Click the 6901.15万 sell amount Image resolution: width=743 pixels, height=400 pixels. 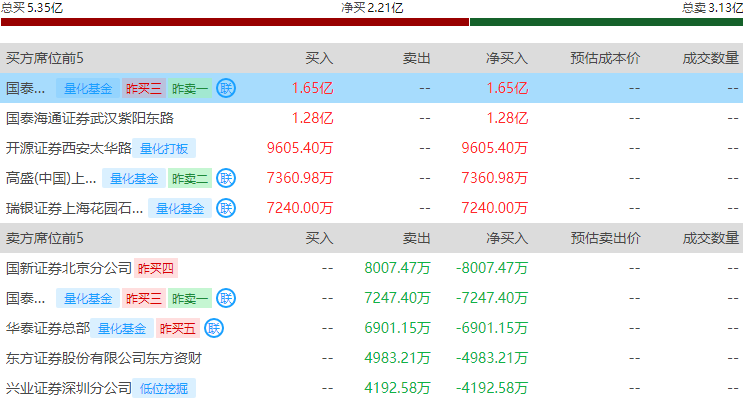tap(398, 328)
